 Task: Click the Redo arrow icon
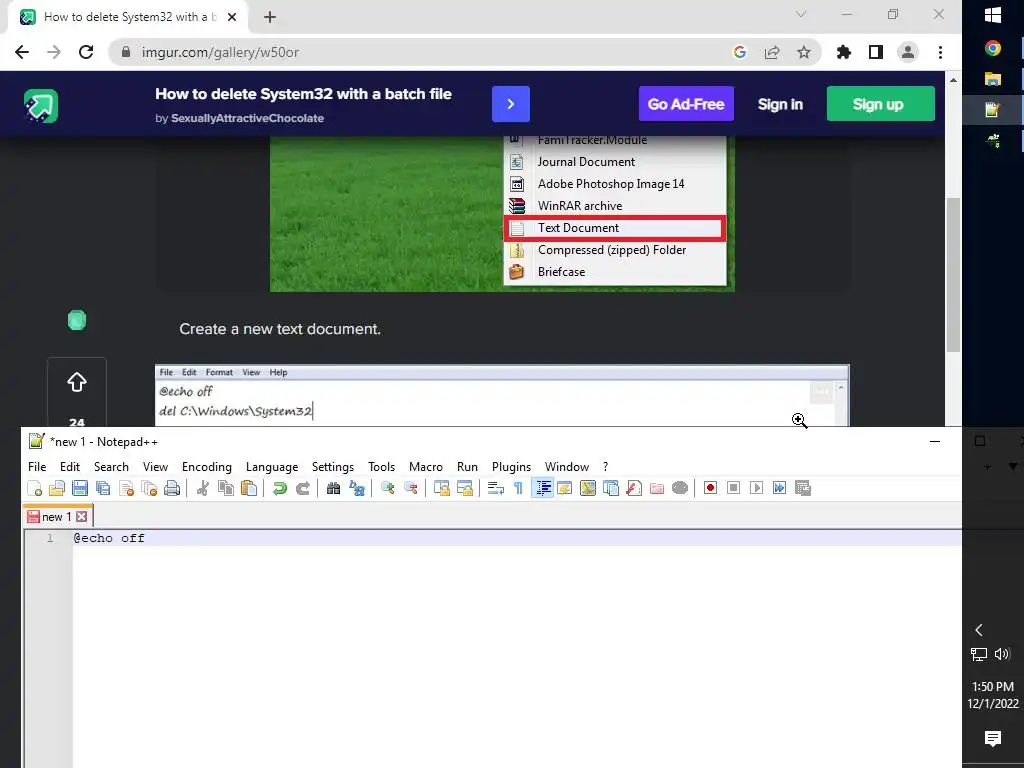(x=302, y=488)
